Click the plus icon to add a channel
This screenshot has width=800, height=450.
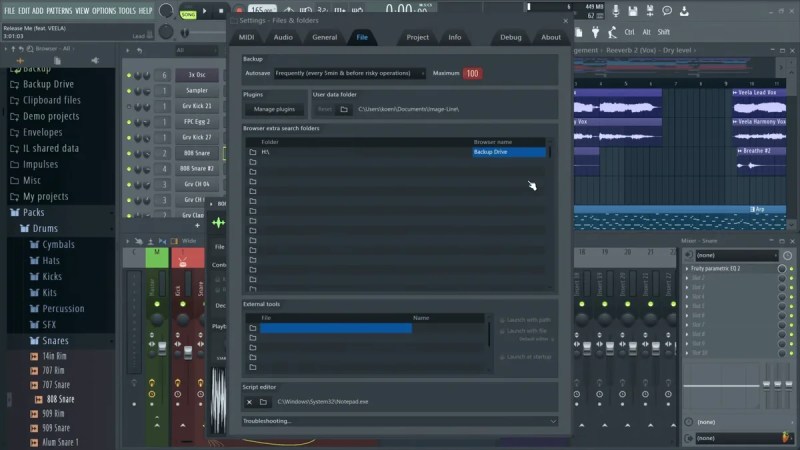click(x=197, y=225)
